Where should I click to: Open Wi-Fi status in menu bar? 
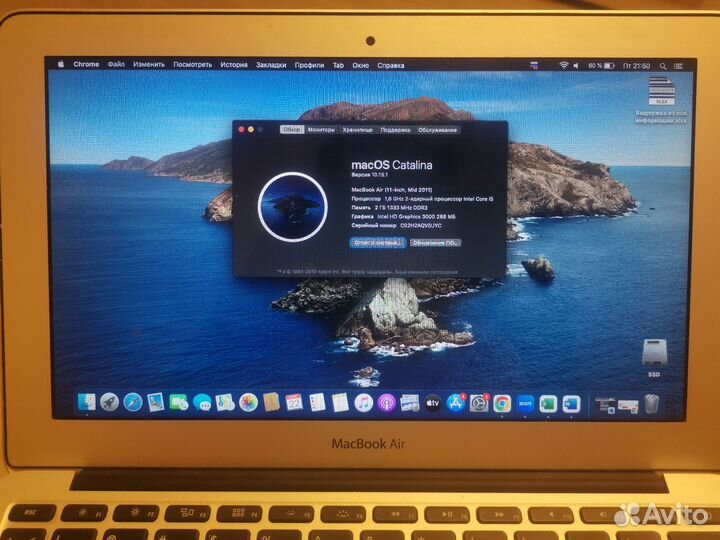click(x=563, y=66)
